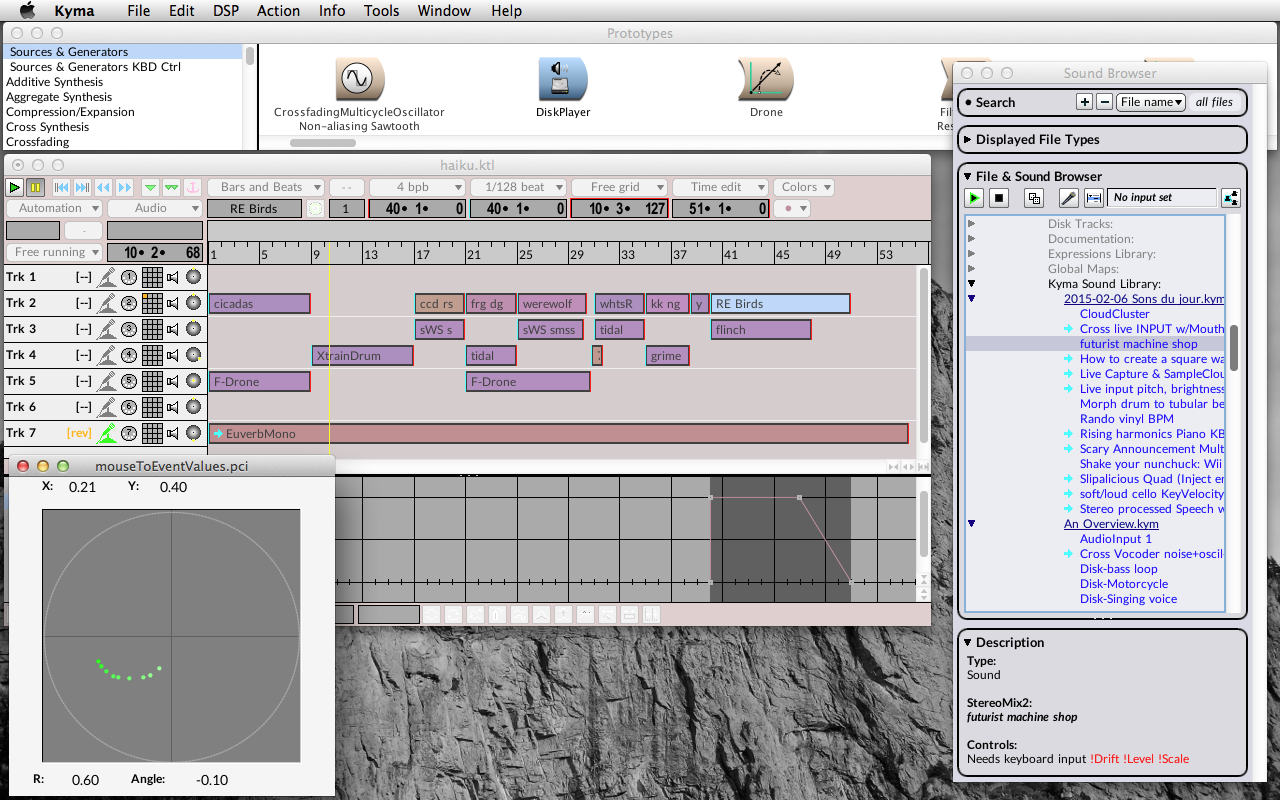This screenshot has width=1280, height=800.
Task: Click the signal-flow icon beside No input set
Action: coord(1230,198)
